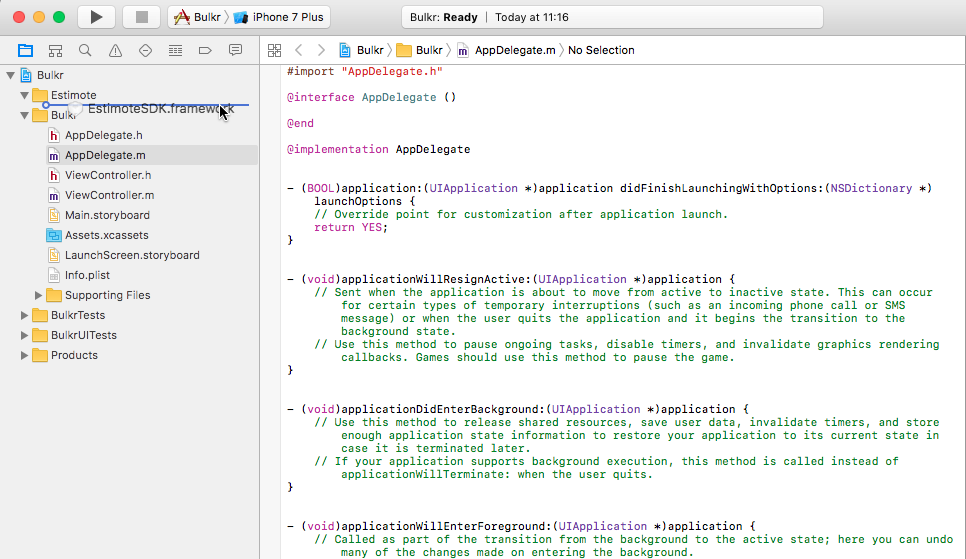Image resolution: width=966 pixels, height=559 pixels.
Task: Click AppDelegate.m in the jump bar
Action: [x=506, y=51]
